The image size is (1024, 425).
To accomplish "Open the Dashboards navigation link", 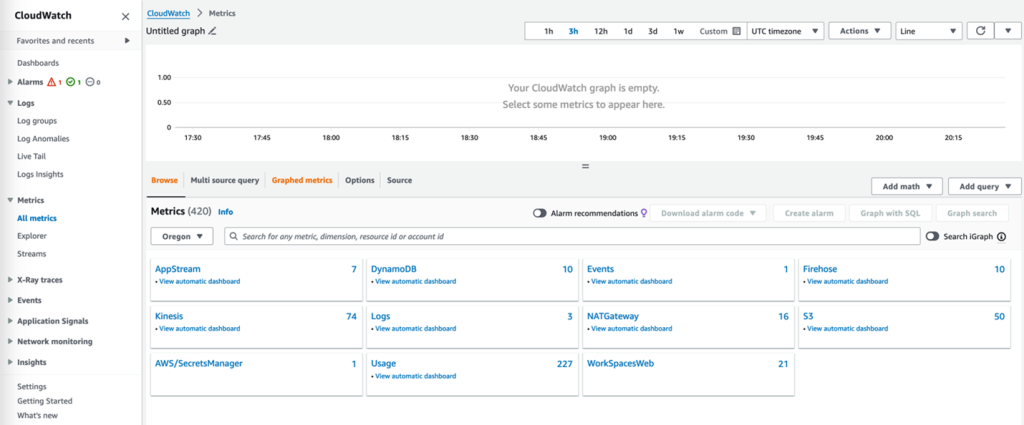I will pyautogui.click(x=38, y=63).
